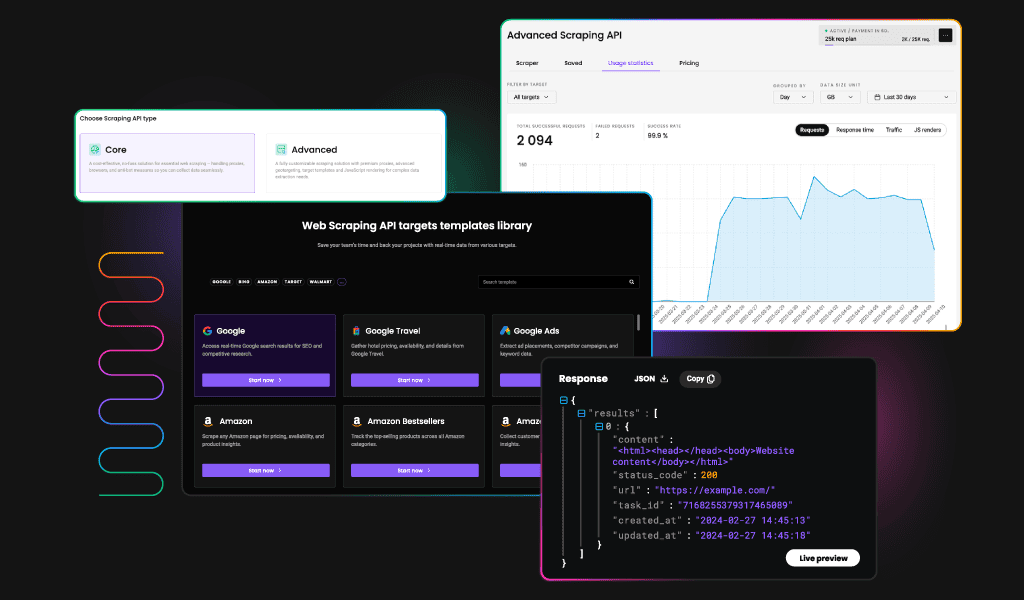The image size is (1024, 600).
Task: Open the All targets filter dropdown
Action: [x=532, y=97]
